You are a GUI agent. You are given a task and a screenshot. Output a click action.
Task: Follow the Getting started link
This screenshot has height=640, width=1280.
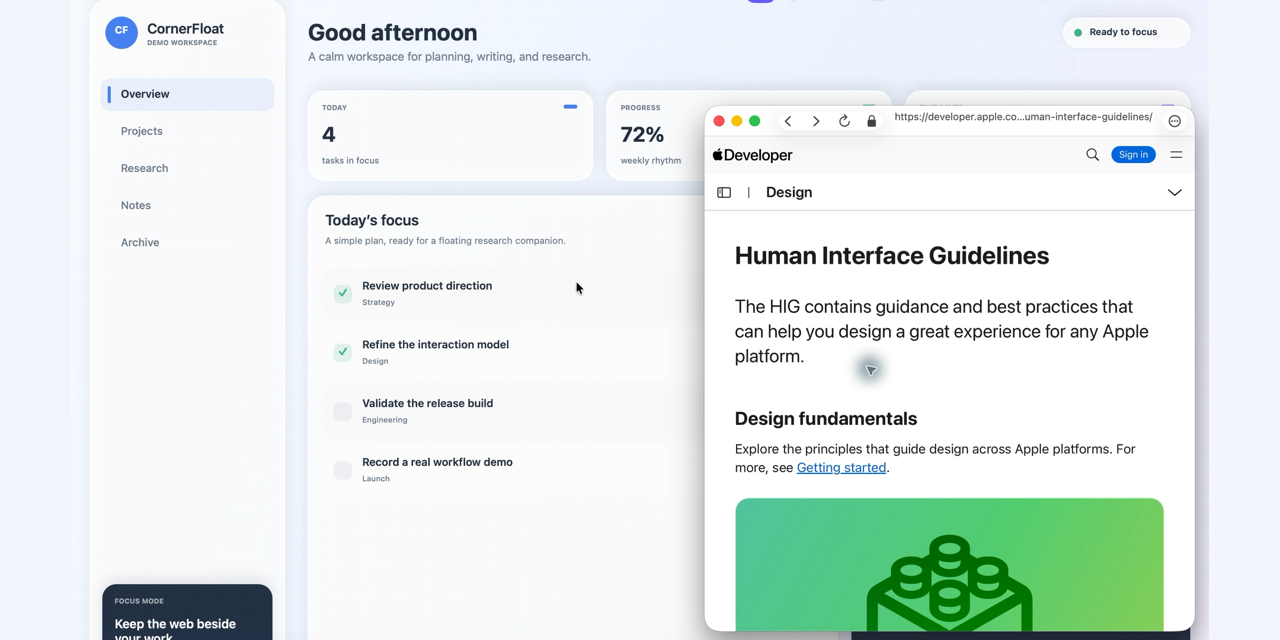coord(841,468)
